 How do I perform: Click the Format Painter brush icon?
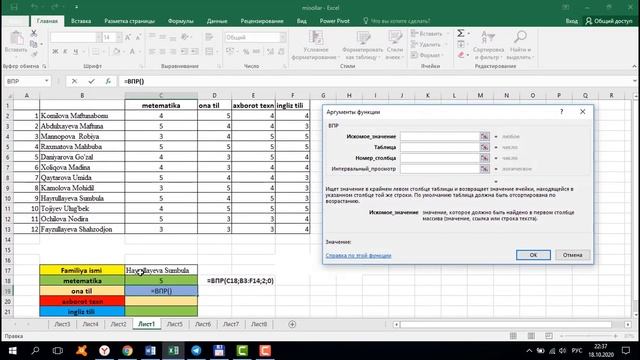(34, 53)
